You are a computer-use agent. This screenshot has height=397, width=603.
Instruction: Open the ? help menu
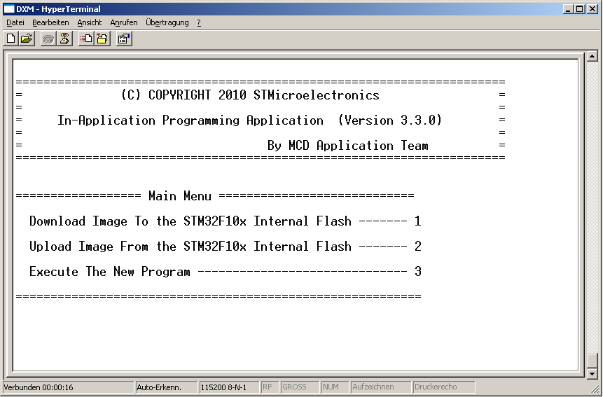pos(199,23)
